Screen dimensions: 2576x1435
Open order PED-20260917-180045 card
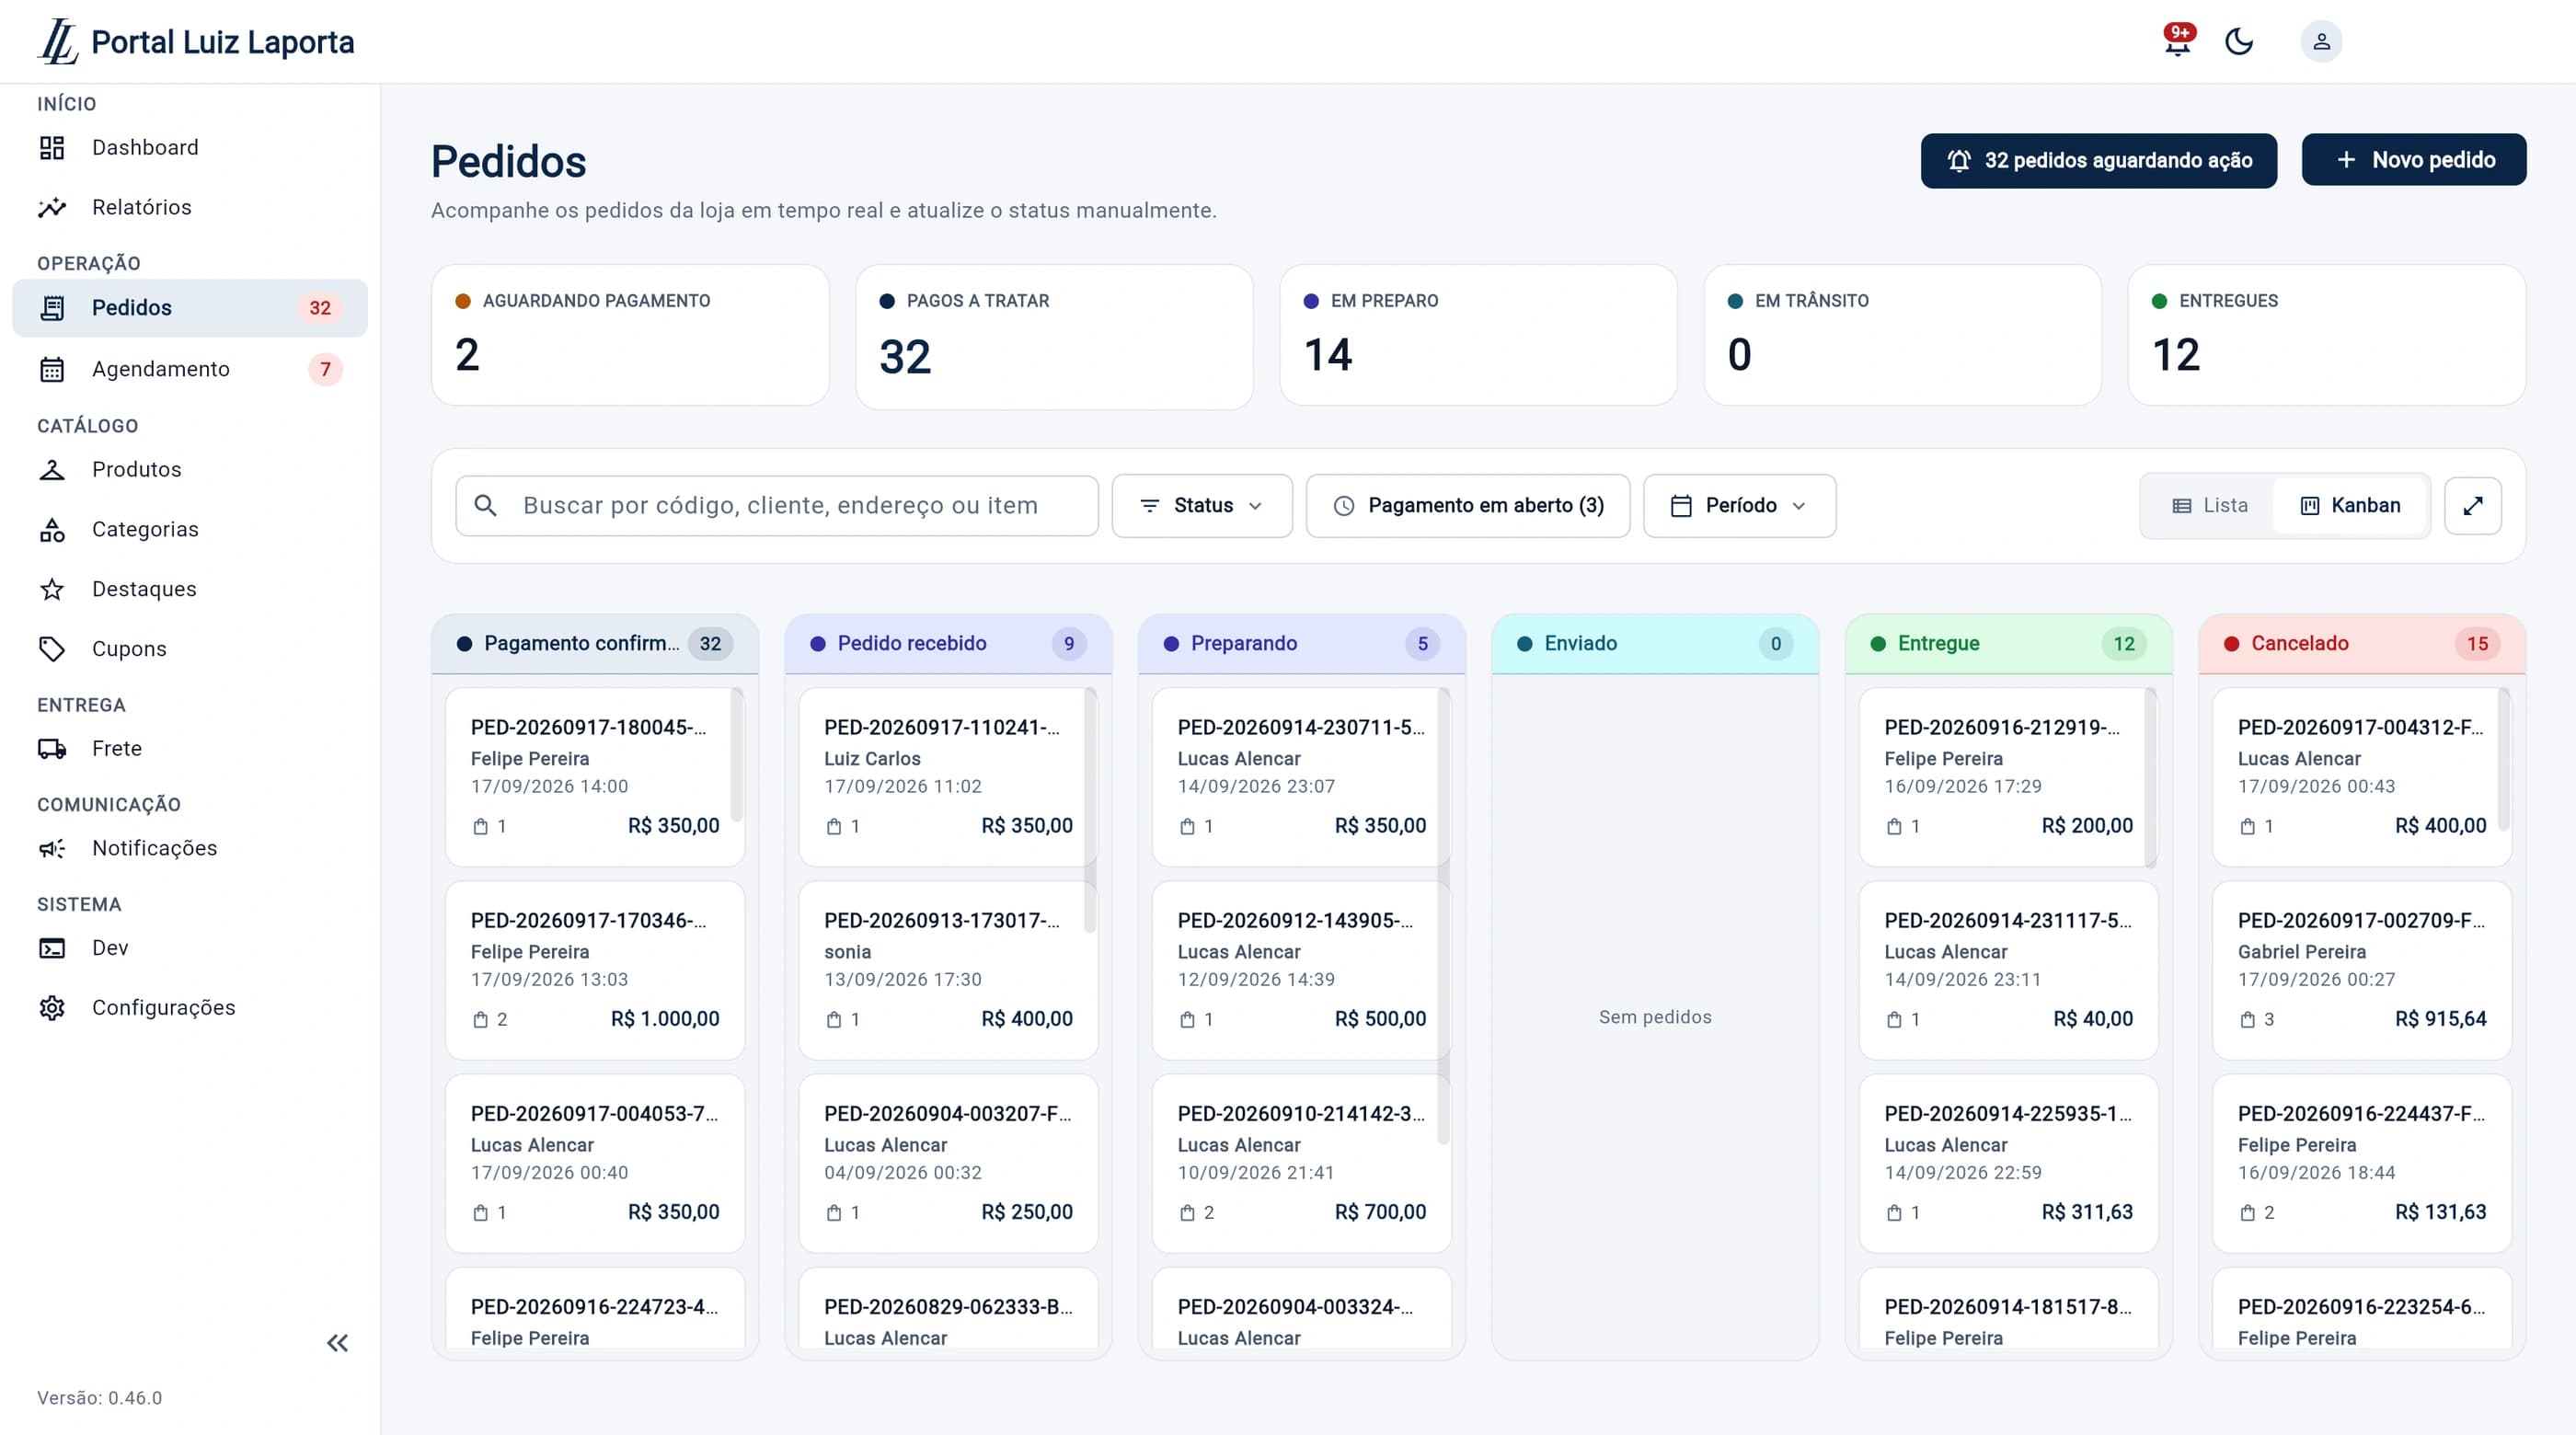tap(595, 776)
